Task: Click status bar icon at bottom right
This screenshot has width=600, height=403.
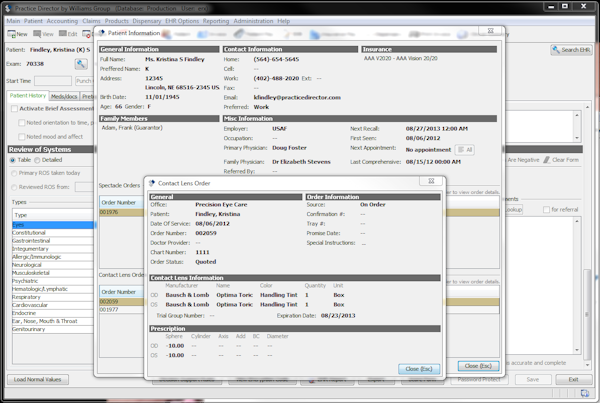Action: click(x=585, y=393)
